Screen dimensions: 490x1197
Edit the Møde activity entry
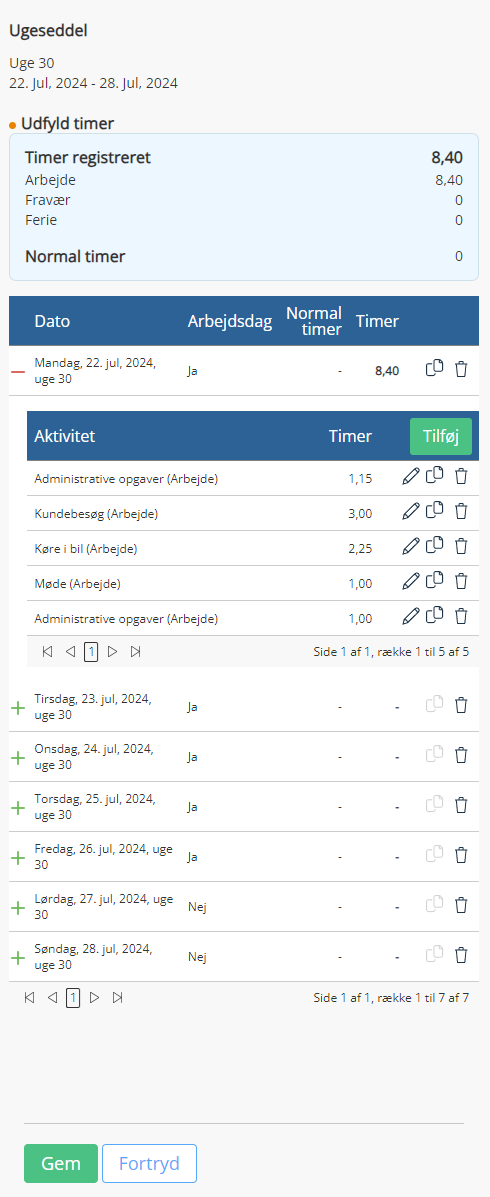[x=411, y=581]
